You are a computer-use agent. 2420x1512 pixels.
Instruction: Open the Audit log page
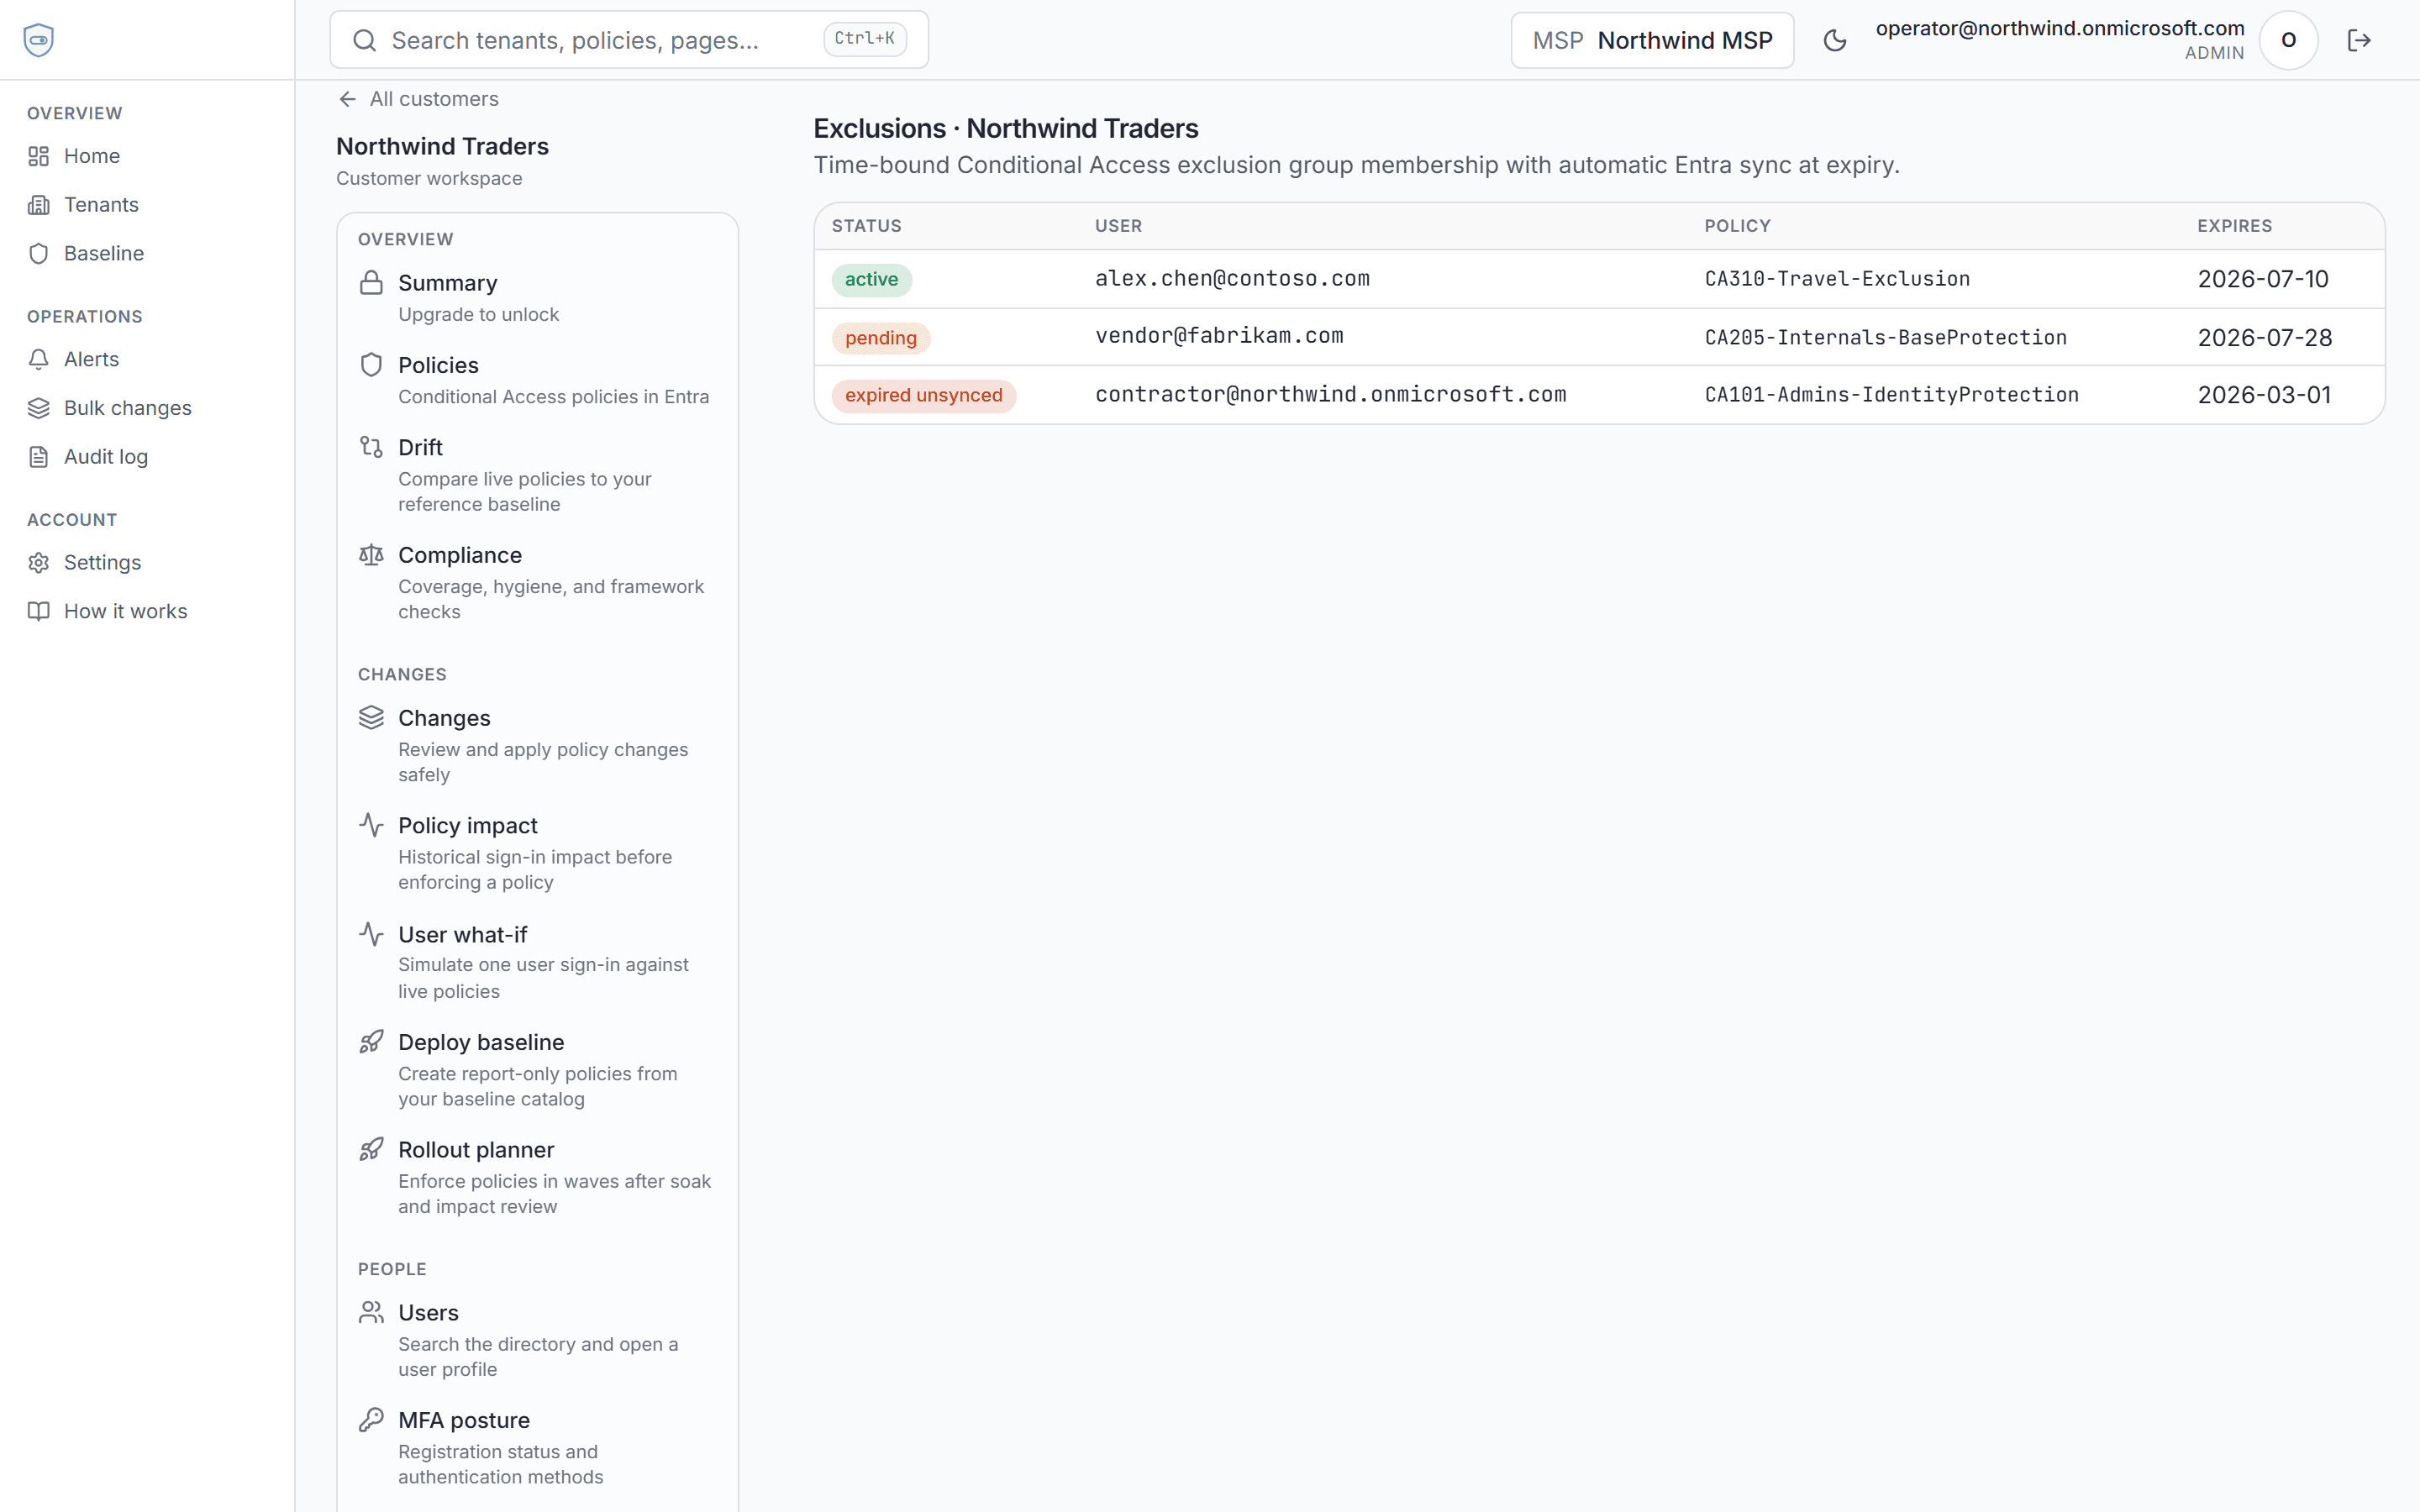tap(147, 457)
